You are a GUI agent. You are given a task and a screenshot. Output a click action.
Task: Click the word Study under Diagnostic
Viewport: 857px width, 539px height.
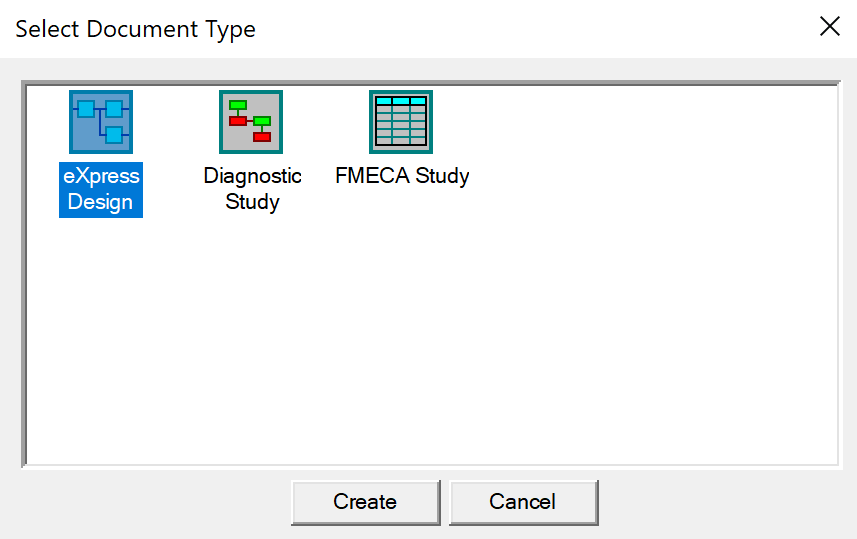252,202
